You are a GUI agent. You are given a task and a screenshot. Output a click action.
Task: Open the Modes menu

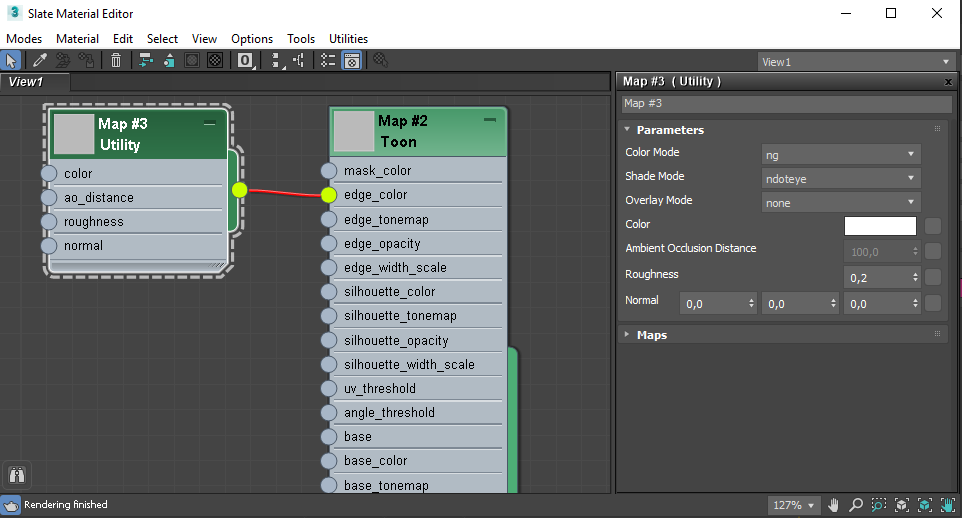coord(24,39)
